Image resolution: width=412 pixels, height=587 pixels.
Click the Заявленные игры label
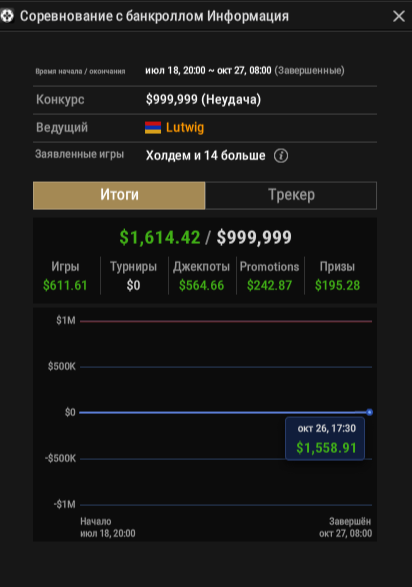click(79, 154)
